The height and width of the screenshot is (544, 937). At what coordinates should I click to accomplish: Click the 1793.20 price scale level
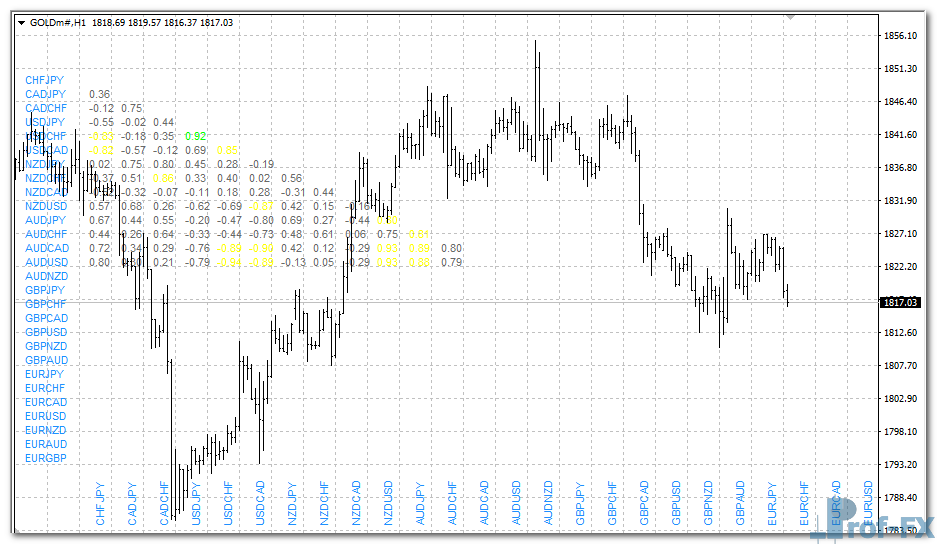(x=901, y=465)
